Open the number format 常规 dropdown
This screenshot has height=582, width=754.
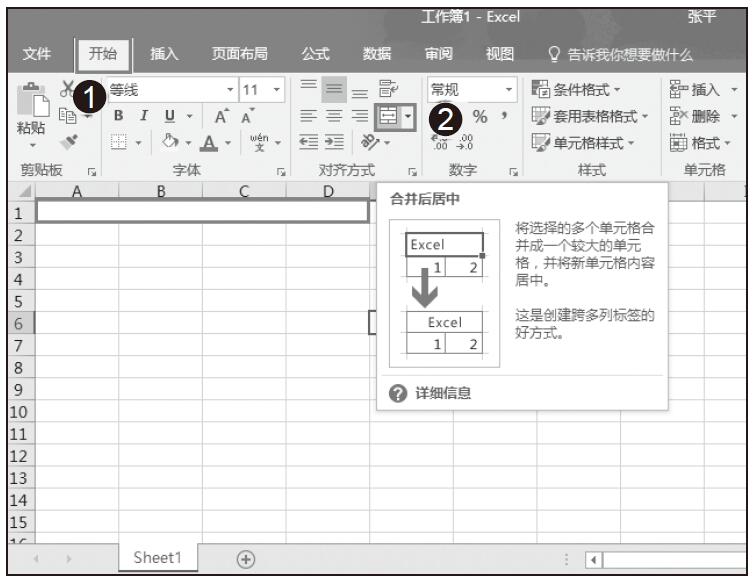click(510, 91)
